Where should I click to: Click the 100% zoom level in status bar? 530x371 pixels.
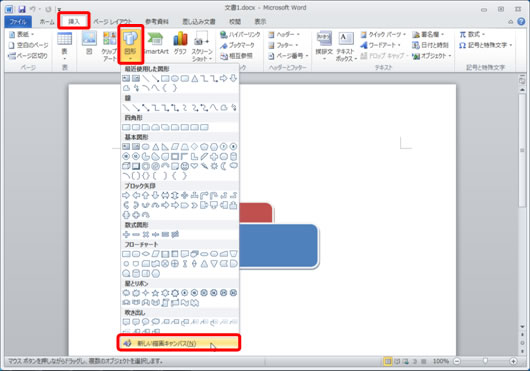[x=441, y=362]
